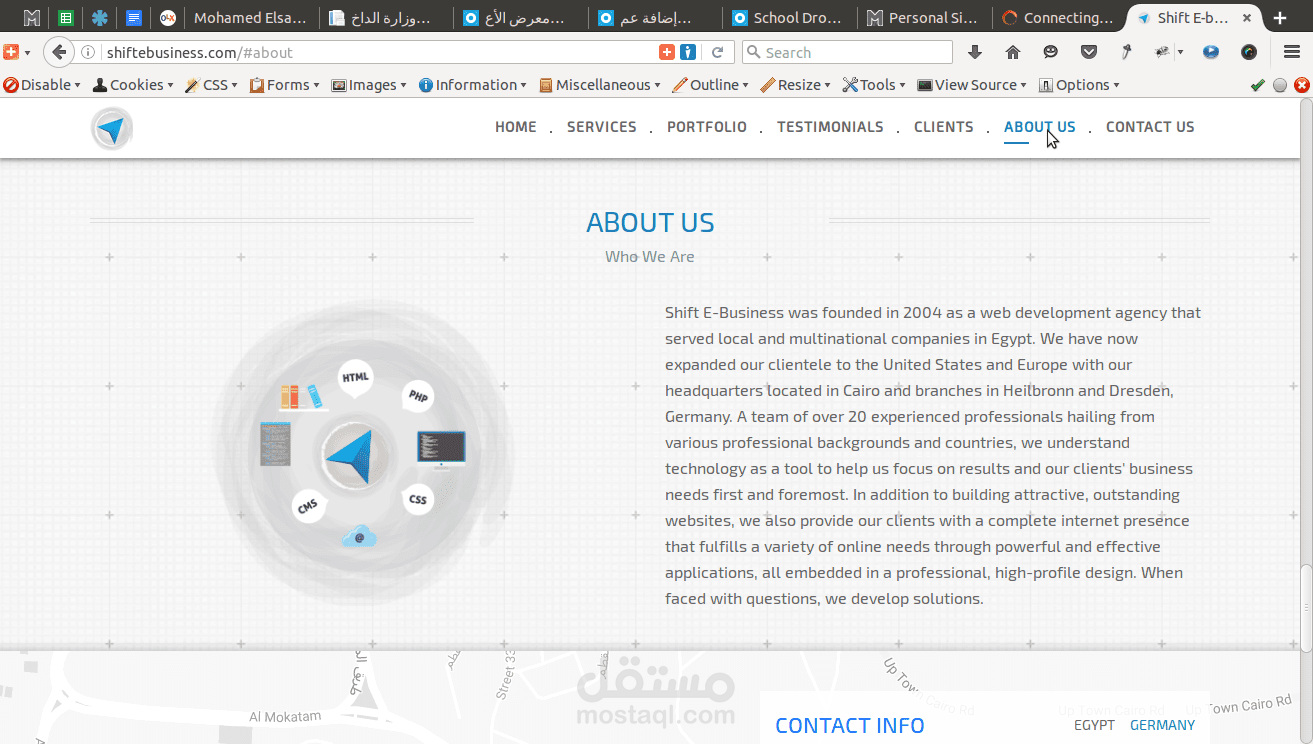Screen dimensions: 1313x744
Task: Click the page vertical scrollbar thumb
Action: tap(1305, 610)
